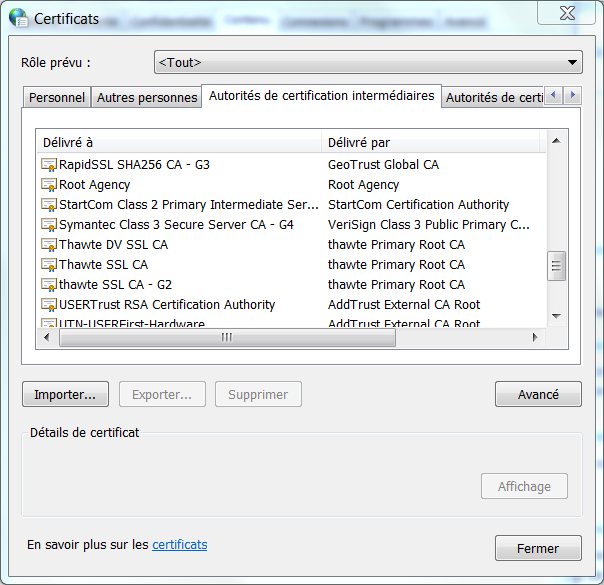
Task: Click the Supprimer button
Action: pyautogui.click(x=258, y=394)
